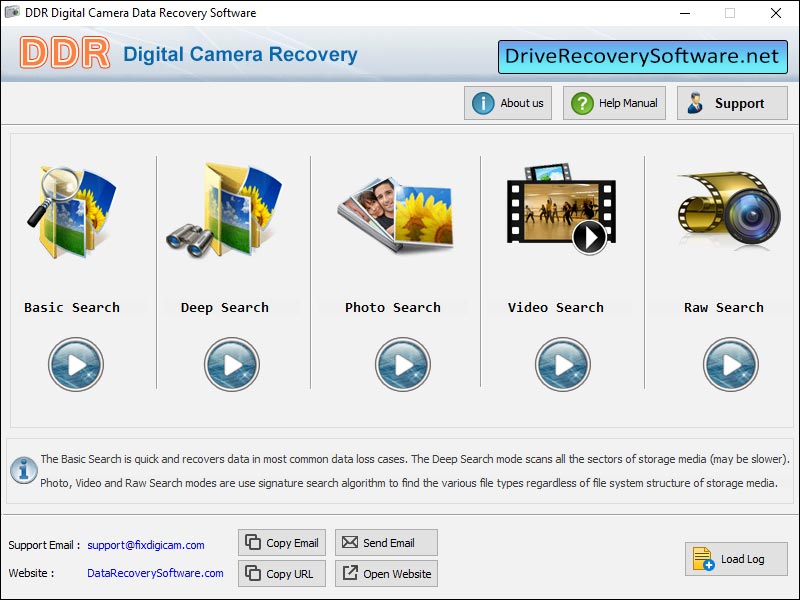This screenshot has width=800, height=600.
Task: Copy the support email address
Action: [x=281, y=543]
